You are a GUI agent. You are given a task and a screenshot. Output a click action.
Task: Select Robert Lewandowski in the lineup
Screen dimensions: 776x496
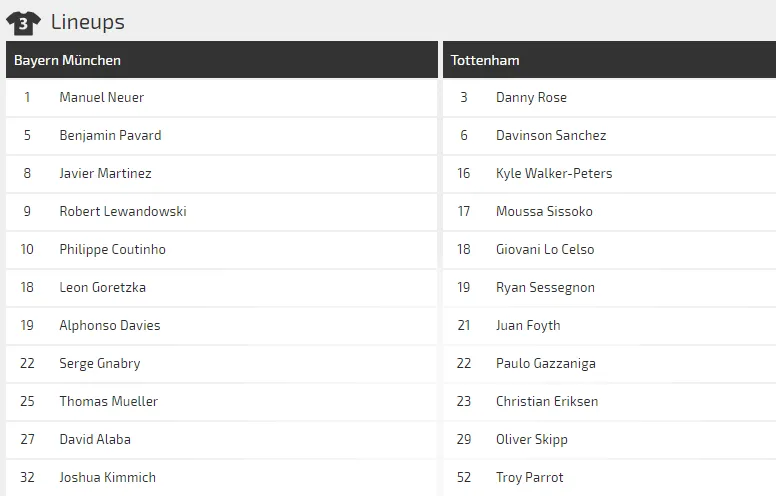[122, 211]
